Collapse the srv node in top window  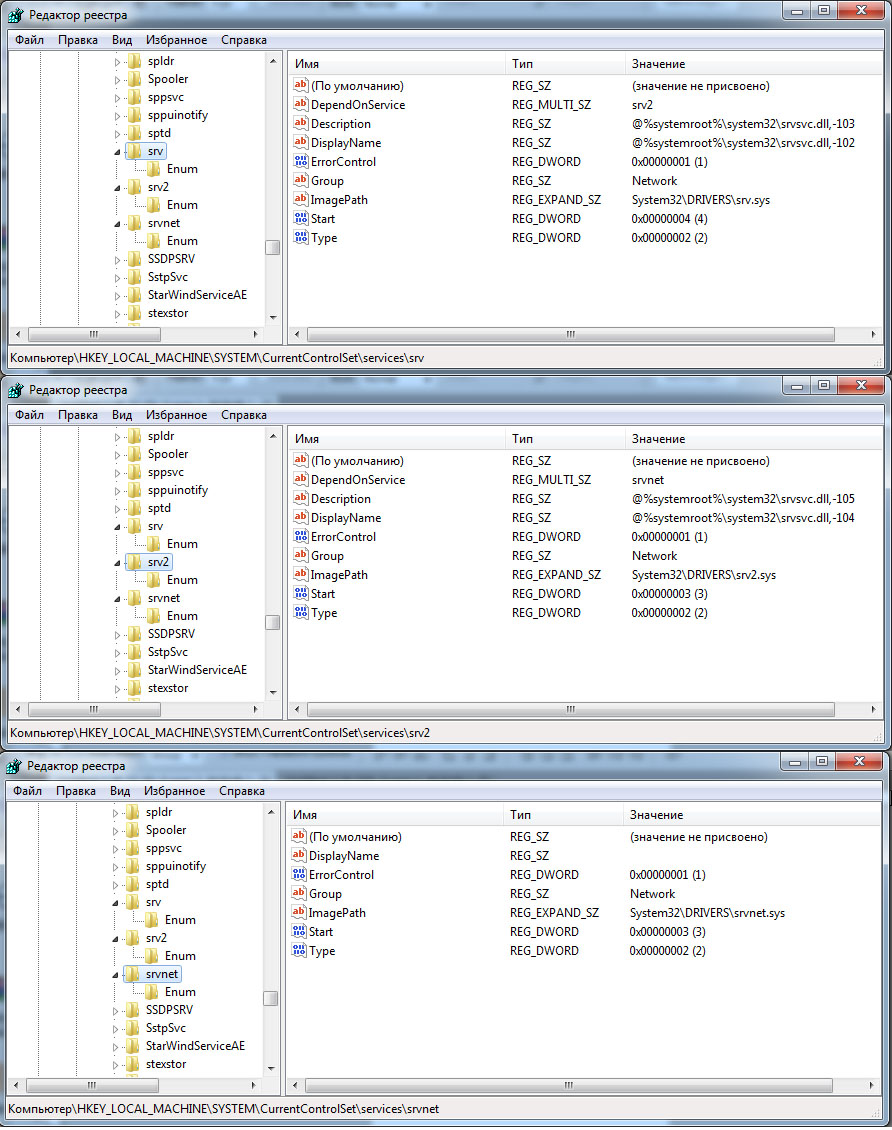click(x=117, y=152)
